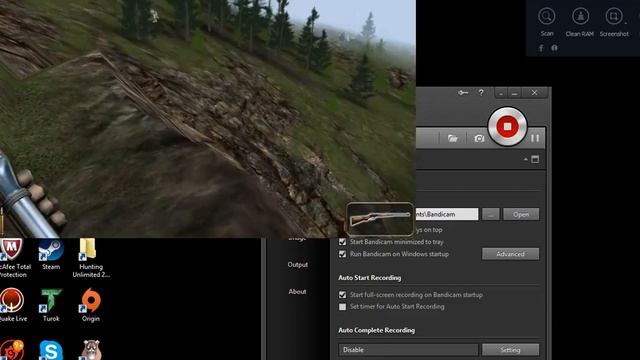
Task: Open the Turok desktop shortcut
Action: (51, 305)
